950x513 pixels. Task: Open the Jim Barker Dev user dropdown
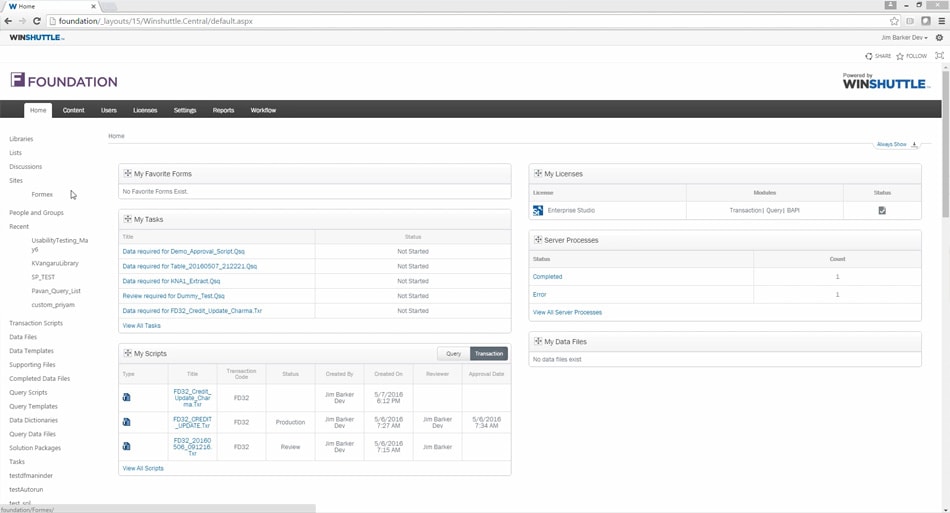904,38
